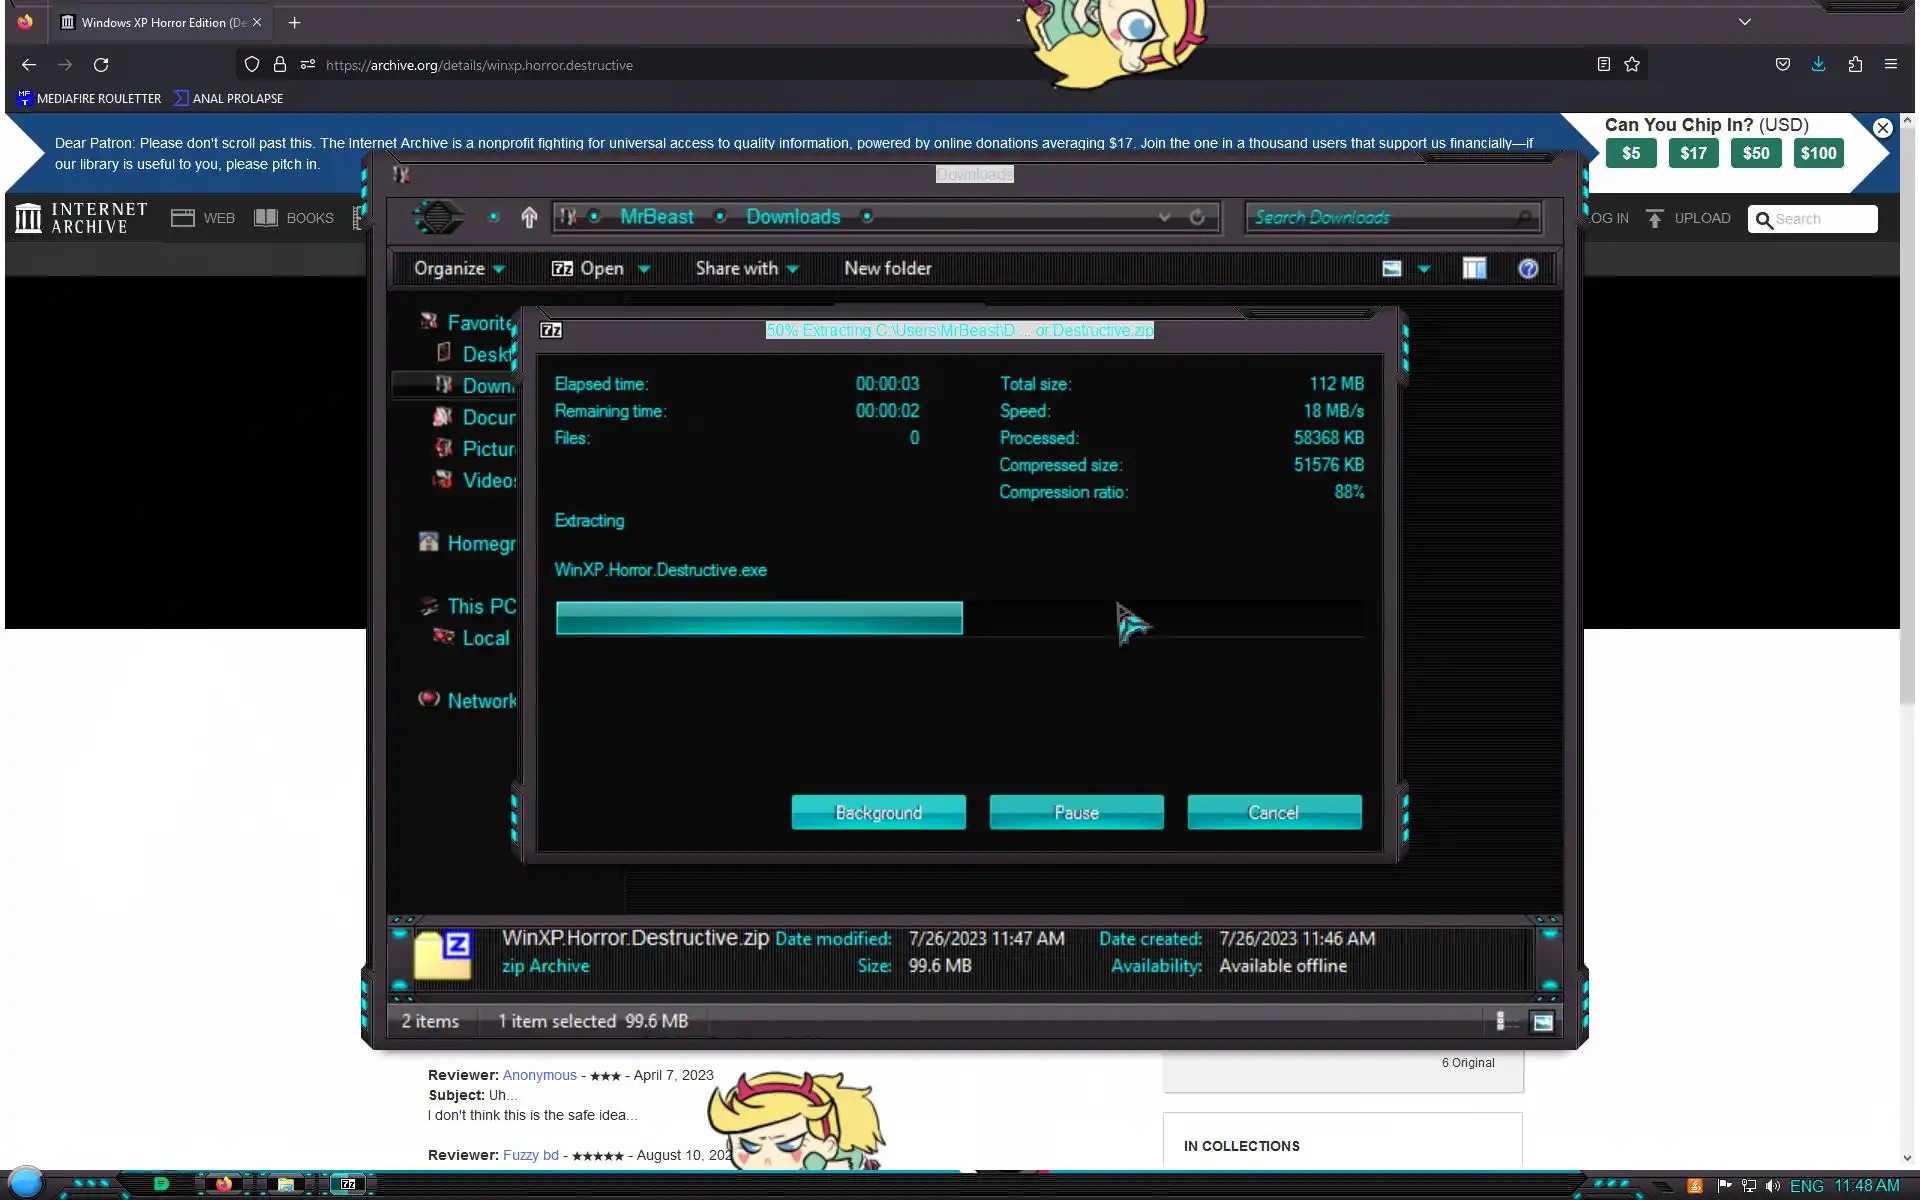
Task: Open Firefox extensions puzzle icon
Action: pyautogui.click(x=1855, y=64)
